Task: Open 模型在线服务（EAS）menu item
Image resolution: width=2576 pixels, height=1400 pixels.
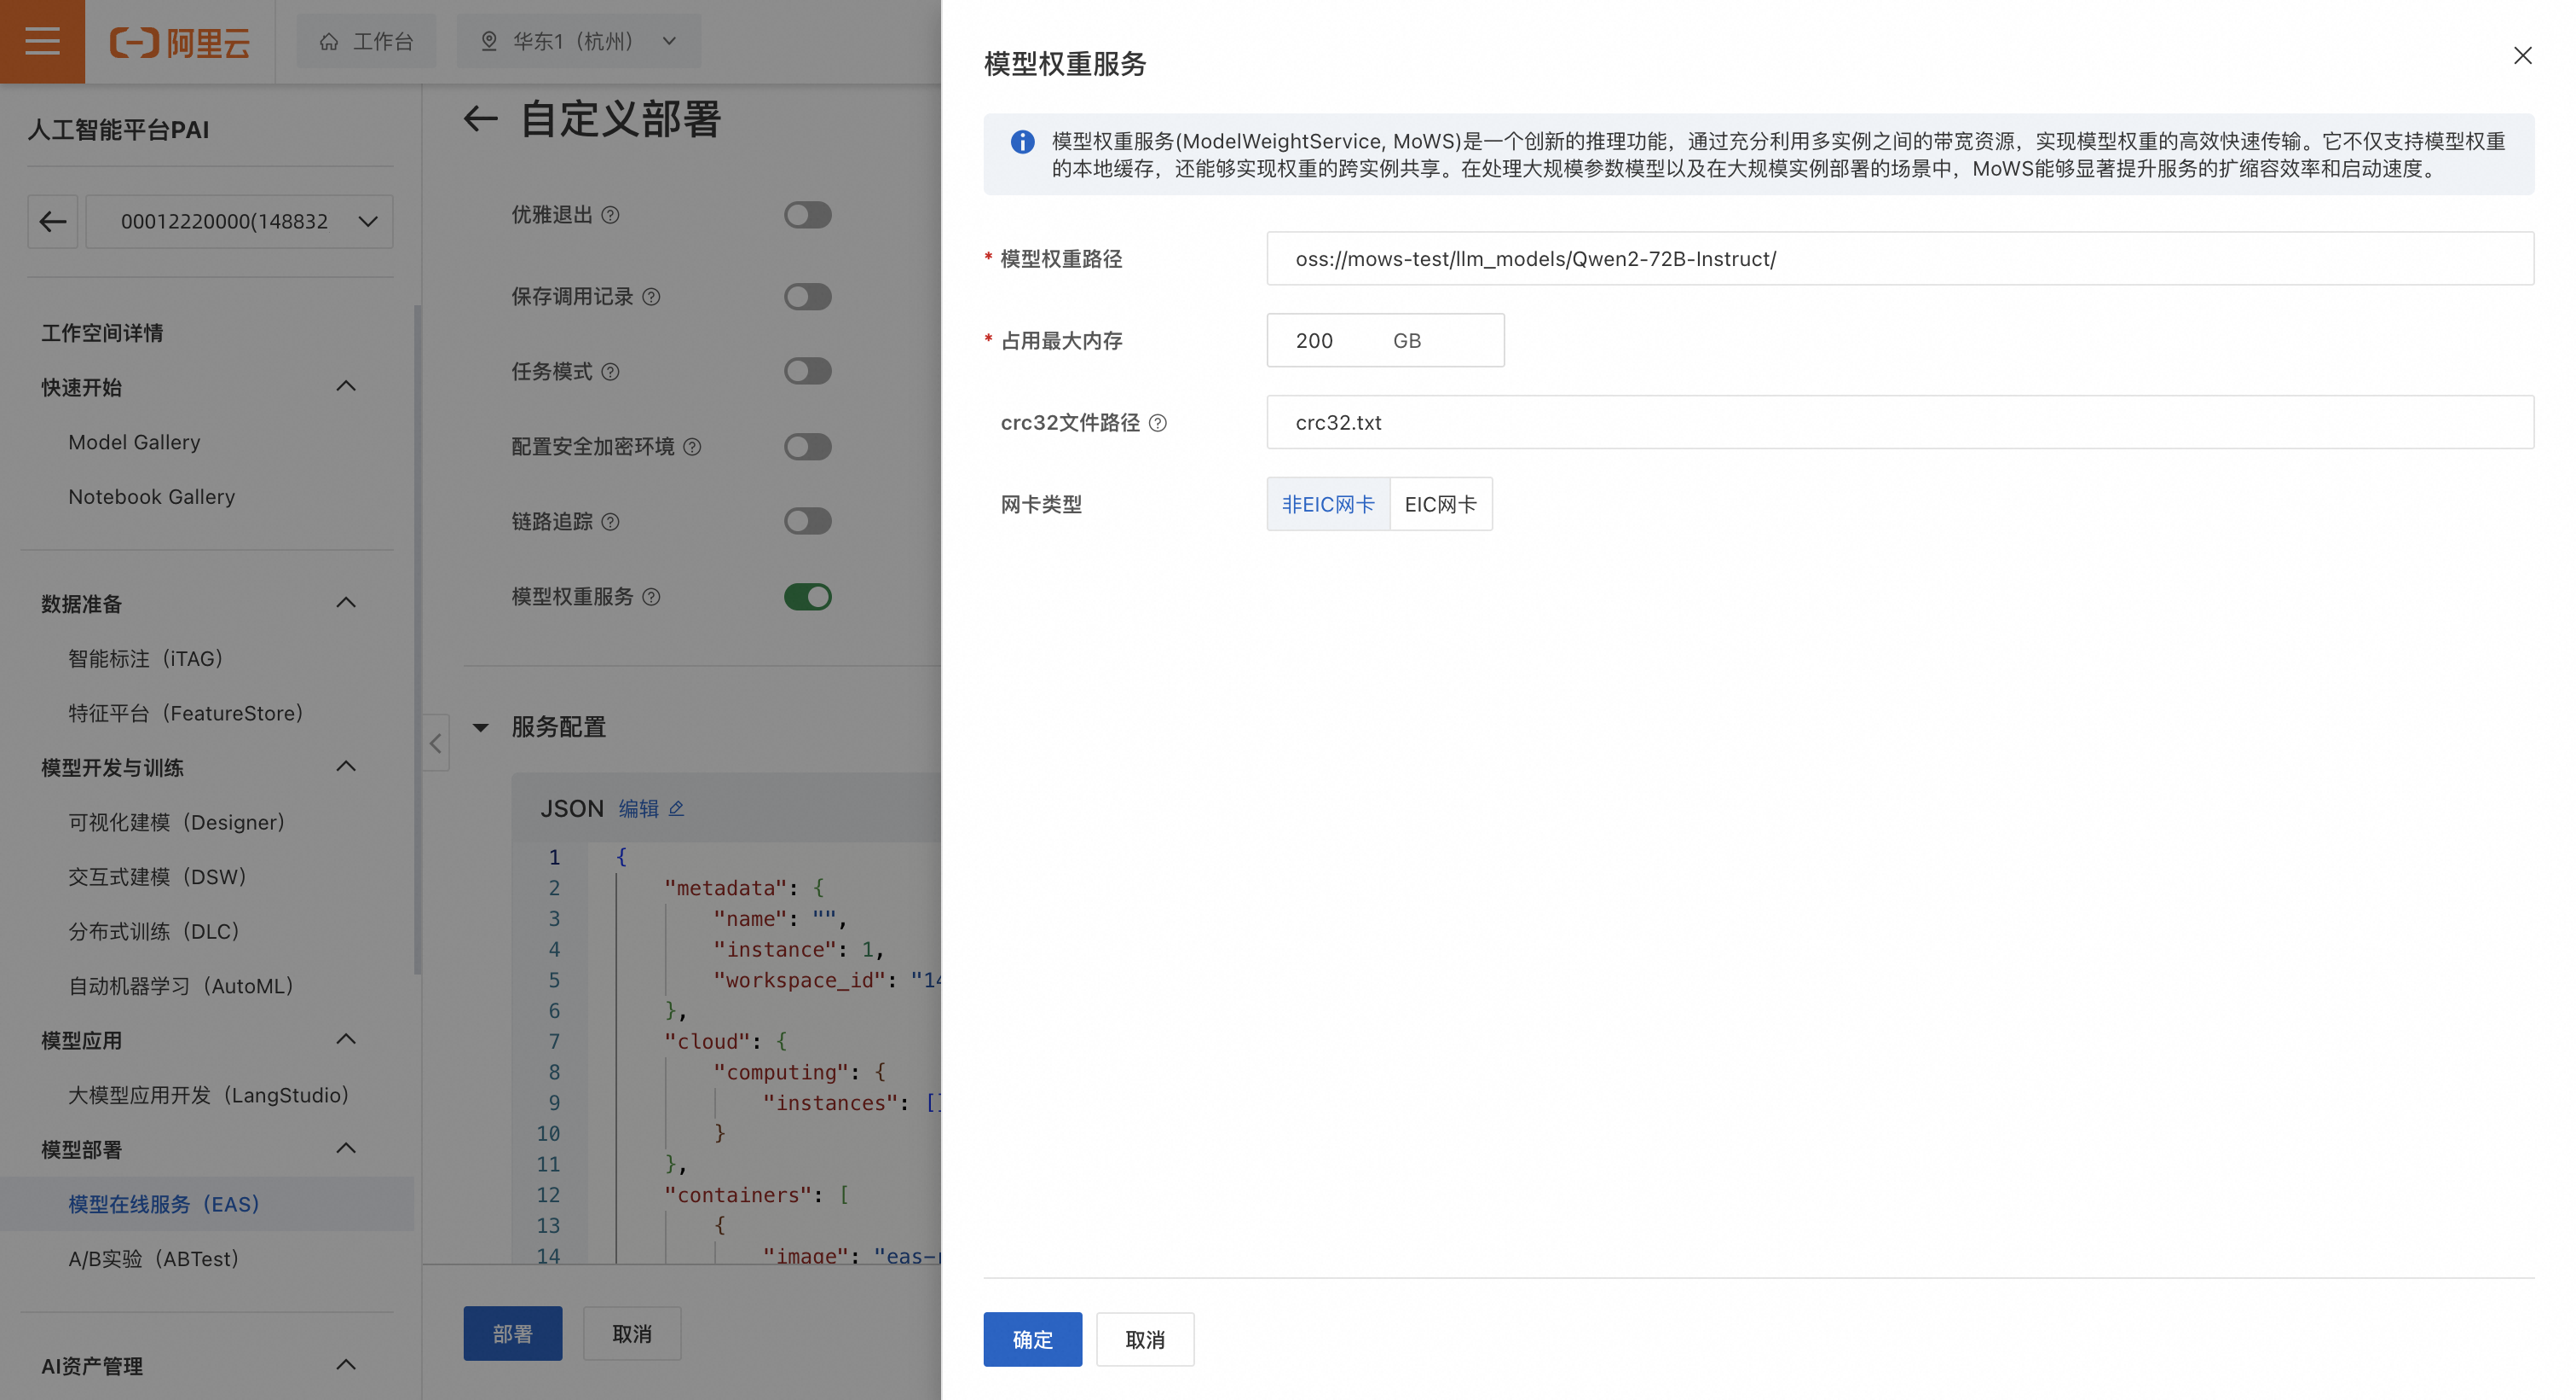Action: coord(164,1204)
